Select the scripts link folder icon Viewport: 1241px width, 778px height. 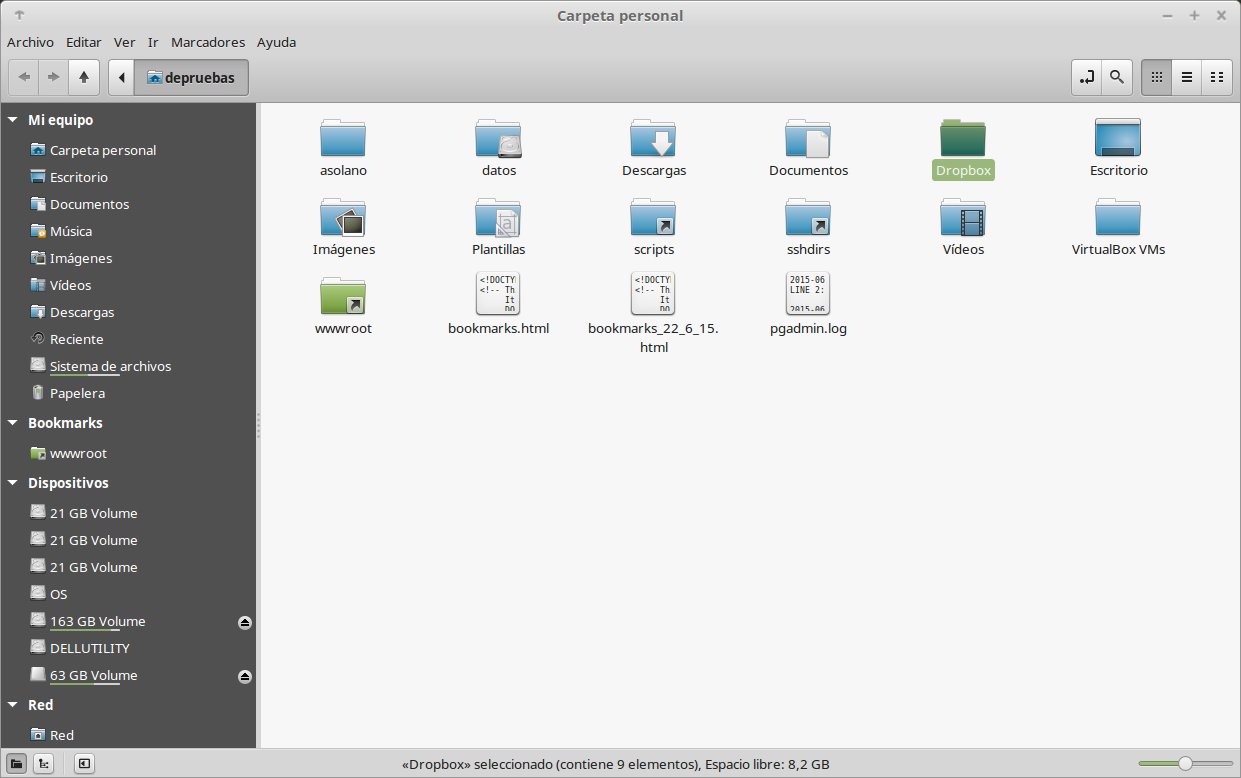pyautogui.click(x=653, y=217)
